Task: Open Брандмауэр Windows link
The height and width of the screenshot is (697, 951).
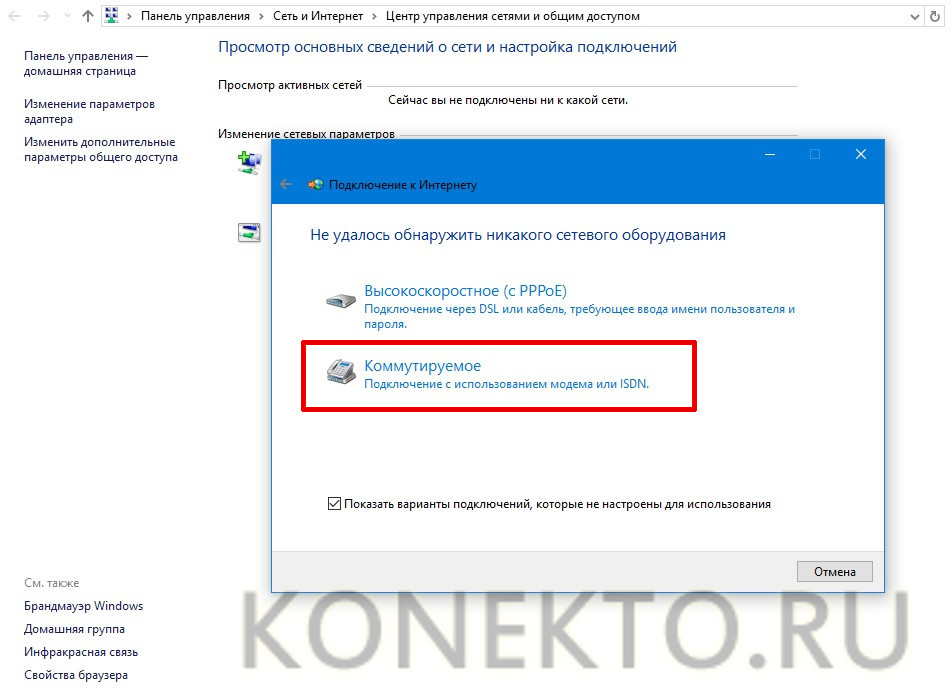Action: (84, 606)
